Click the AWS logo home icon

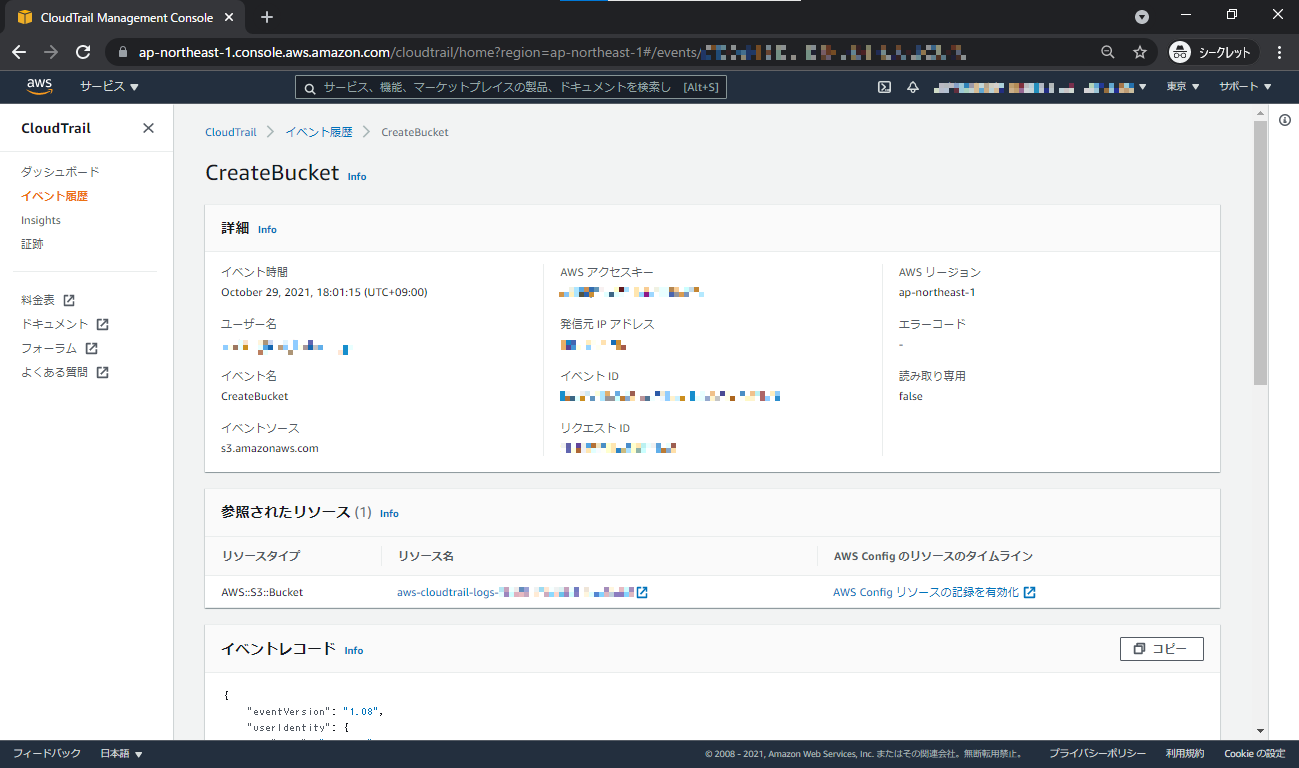39,87
